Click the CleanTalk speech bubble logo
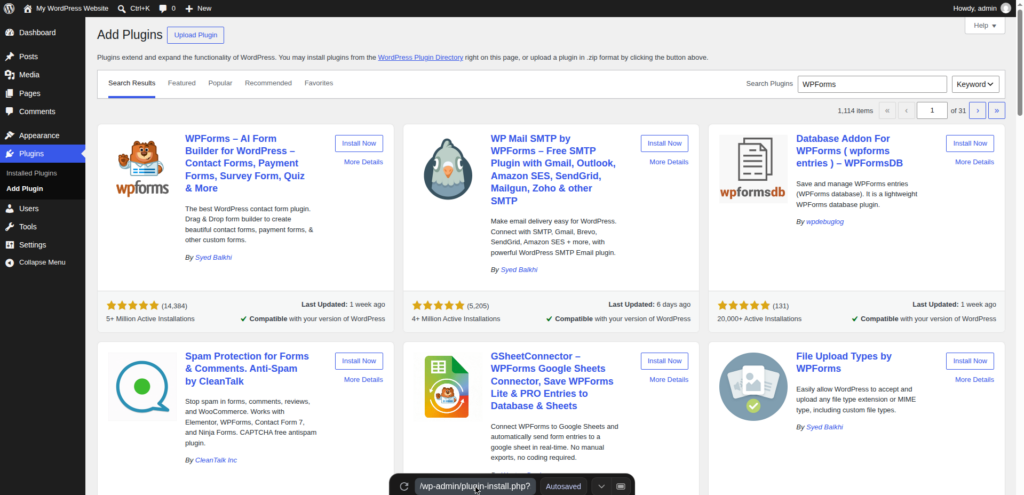The height and width of the screenshot is (495, 1024). coord(142,387)
